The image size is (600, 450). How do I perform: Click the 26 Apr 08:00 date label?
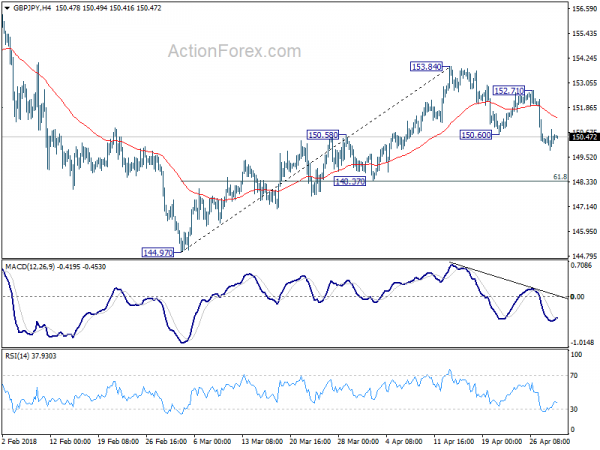(549, 441)
